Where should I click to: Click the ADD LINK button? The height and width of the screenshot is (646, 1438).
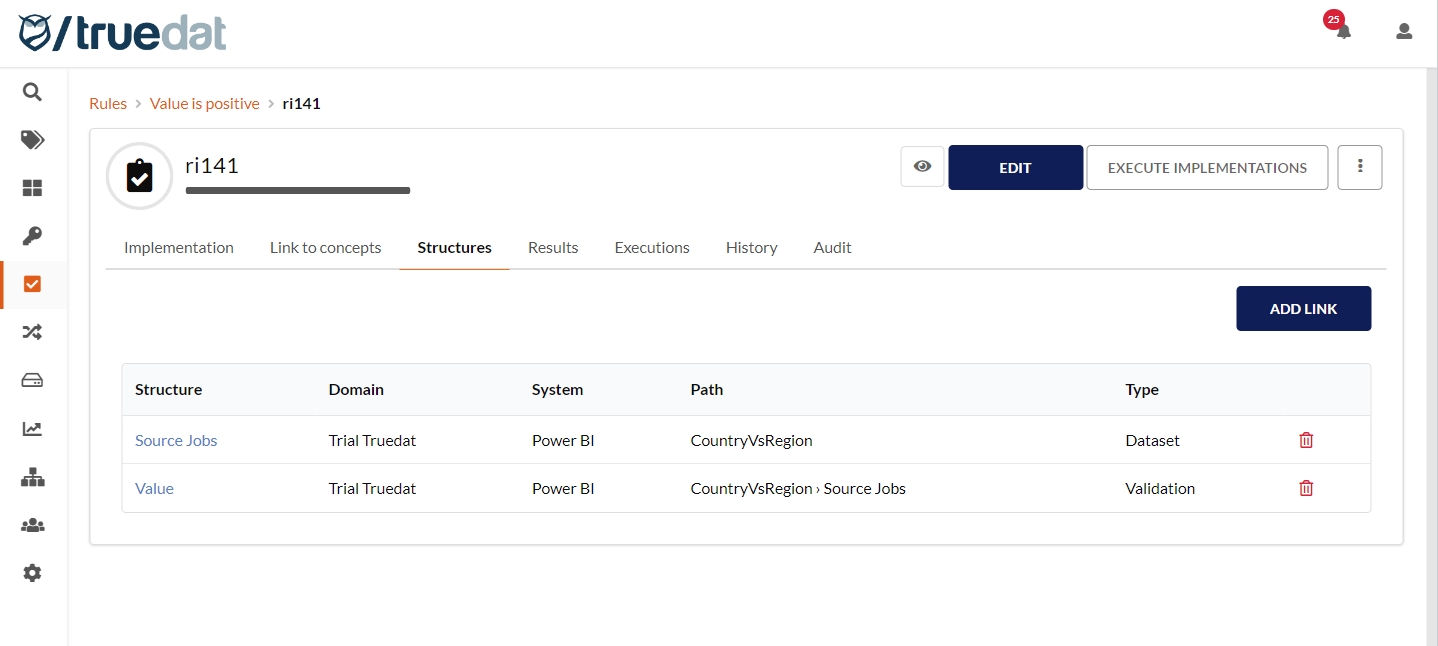(1303, 309)
